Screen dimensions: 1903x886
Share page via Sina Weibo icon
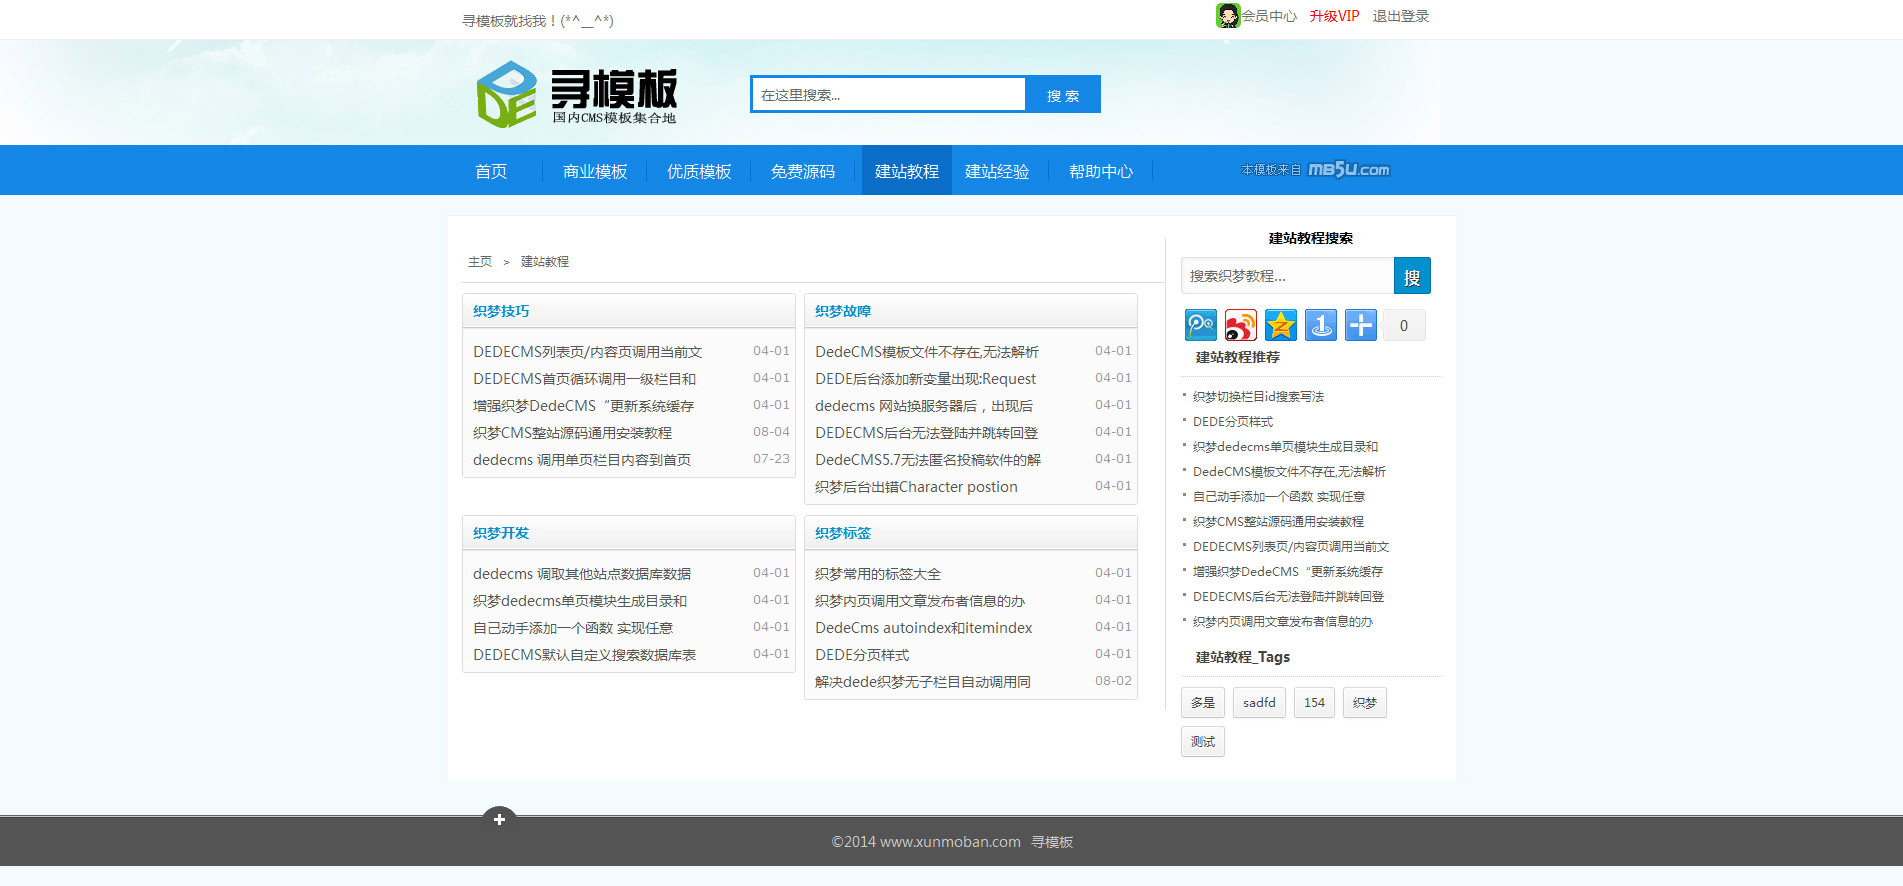tap(1240, 325)
